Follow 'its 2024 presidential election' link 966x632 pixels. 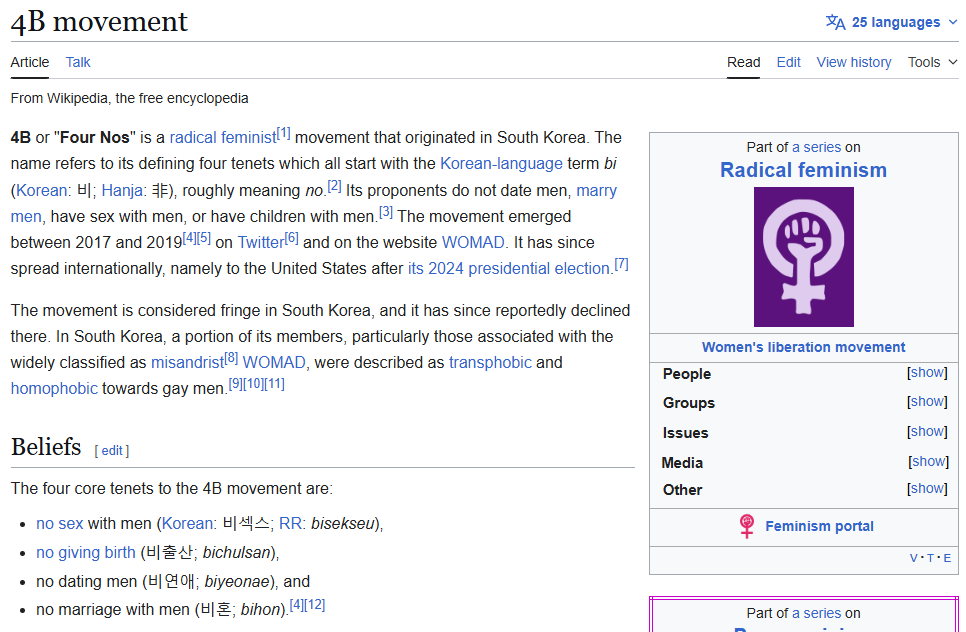click(x=508, y=269)
